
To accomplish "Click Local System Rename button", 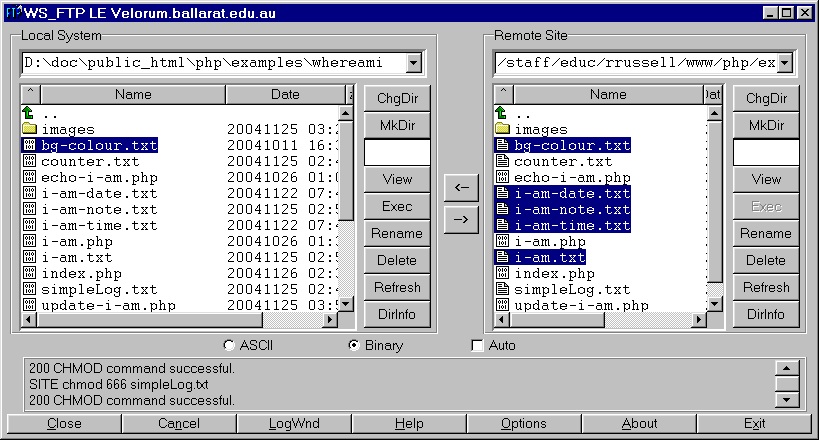I will coord(397,234).
